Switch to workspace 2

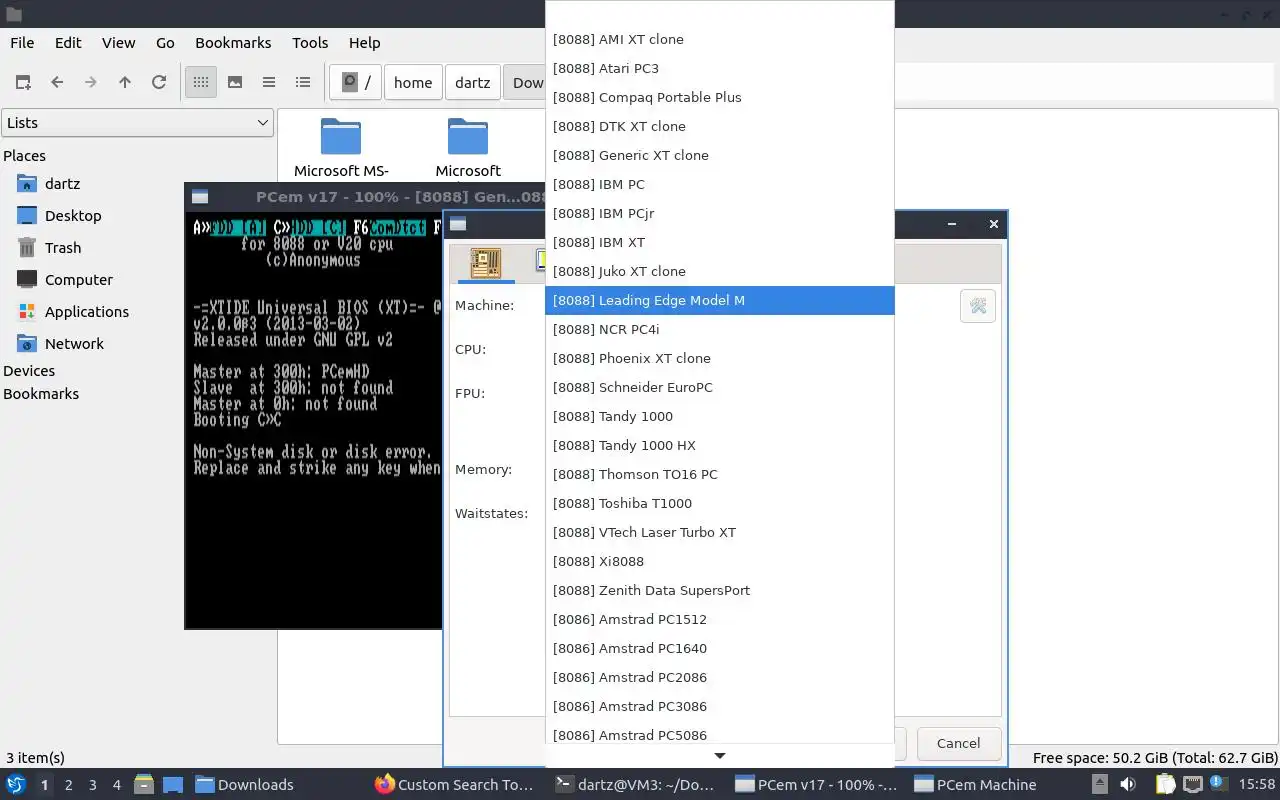click(68, 785)
